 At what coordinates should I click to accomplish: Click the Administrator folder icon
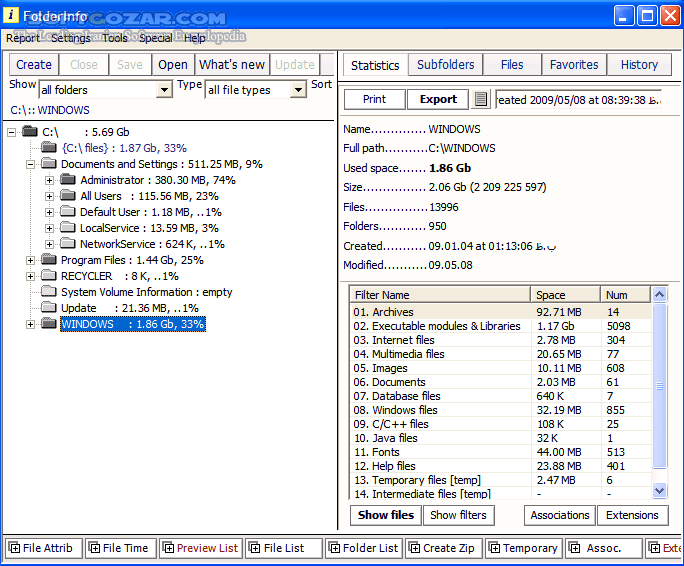pos(68,180)
